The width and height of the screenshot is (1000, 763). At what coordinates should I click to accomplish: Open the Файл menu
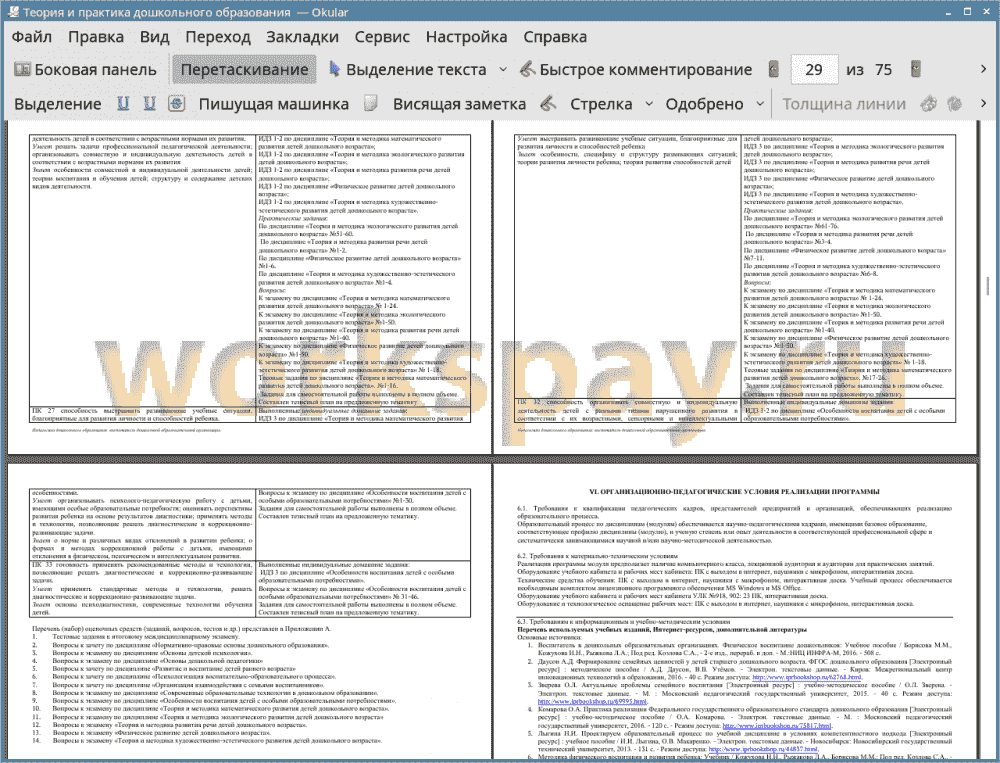click(x=32, y=37)
